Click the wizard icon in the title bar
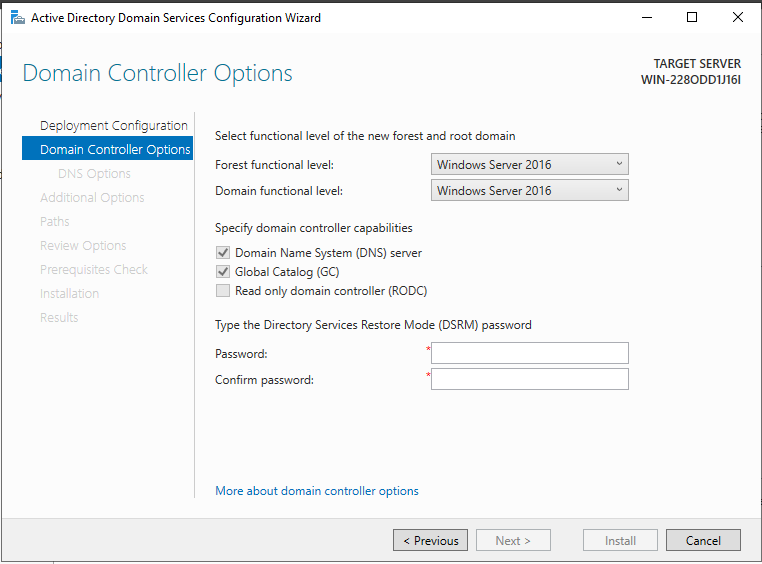The height and width of the screenshot is (564, 762). coord(17,18)
